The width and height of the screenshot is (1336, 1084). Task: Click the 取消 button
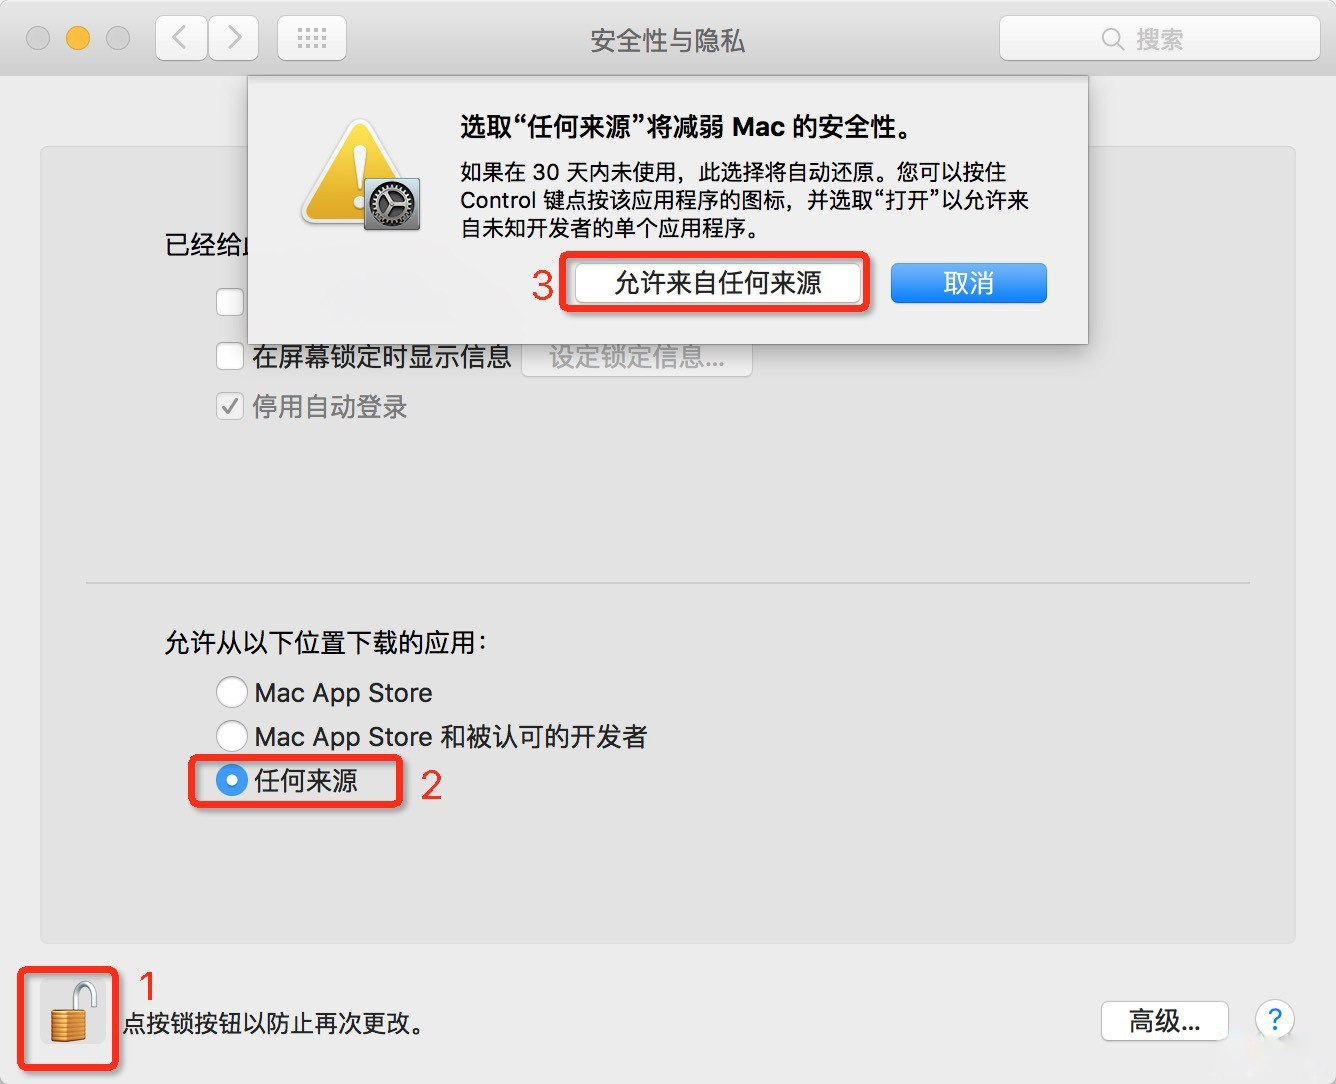[x=969, y=283]
